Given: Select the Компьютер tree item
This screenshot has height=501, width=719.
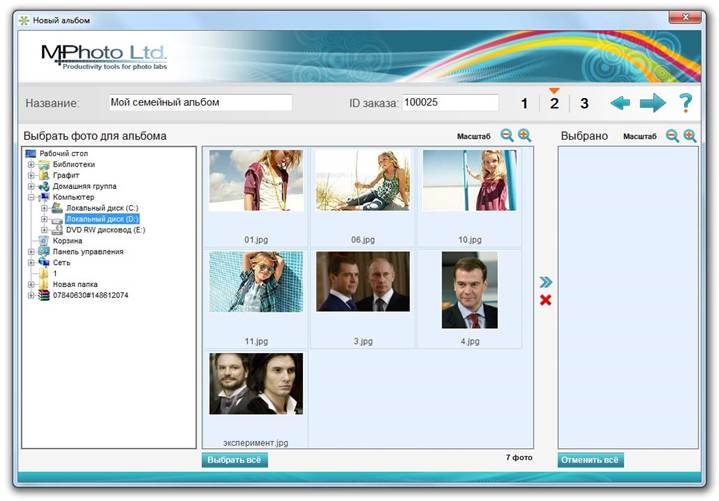Looking at the screenshot, I should [x=73, y=197].
